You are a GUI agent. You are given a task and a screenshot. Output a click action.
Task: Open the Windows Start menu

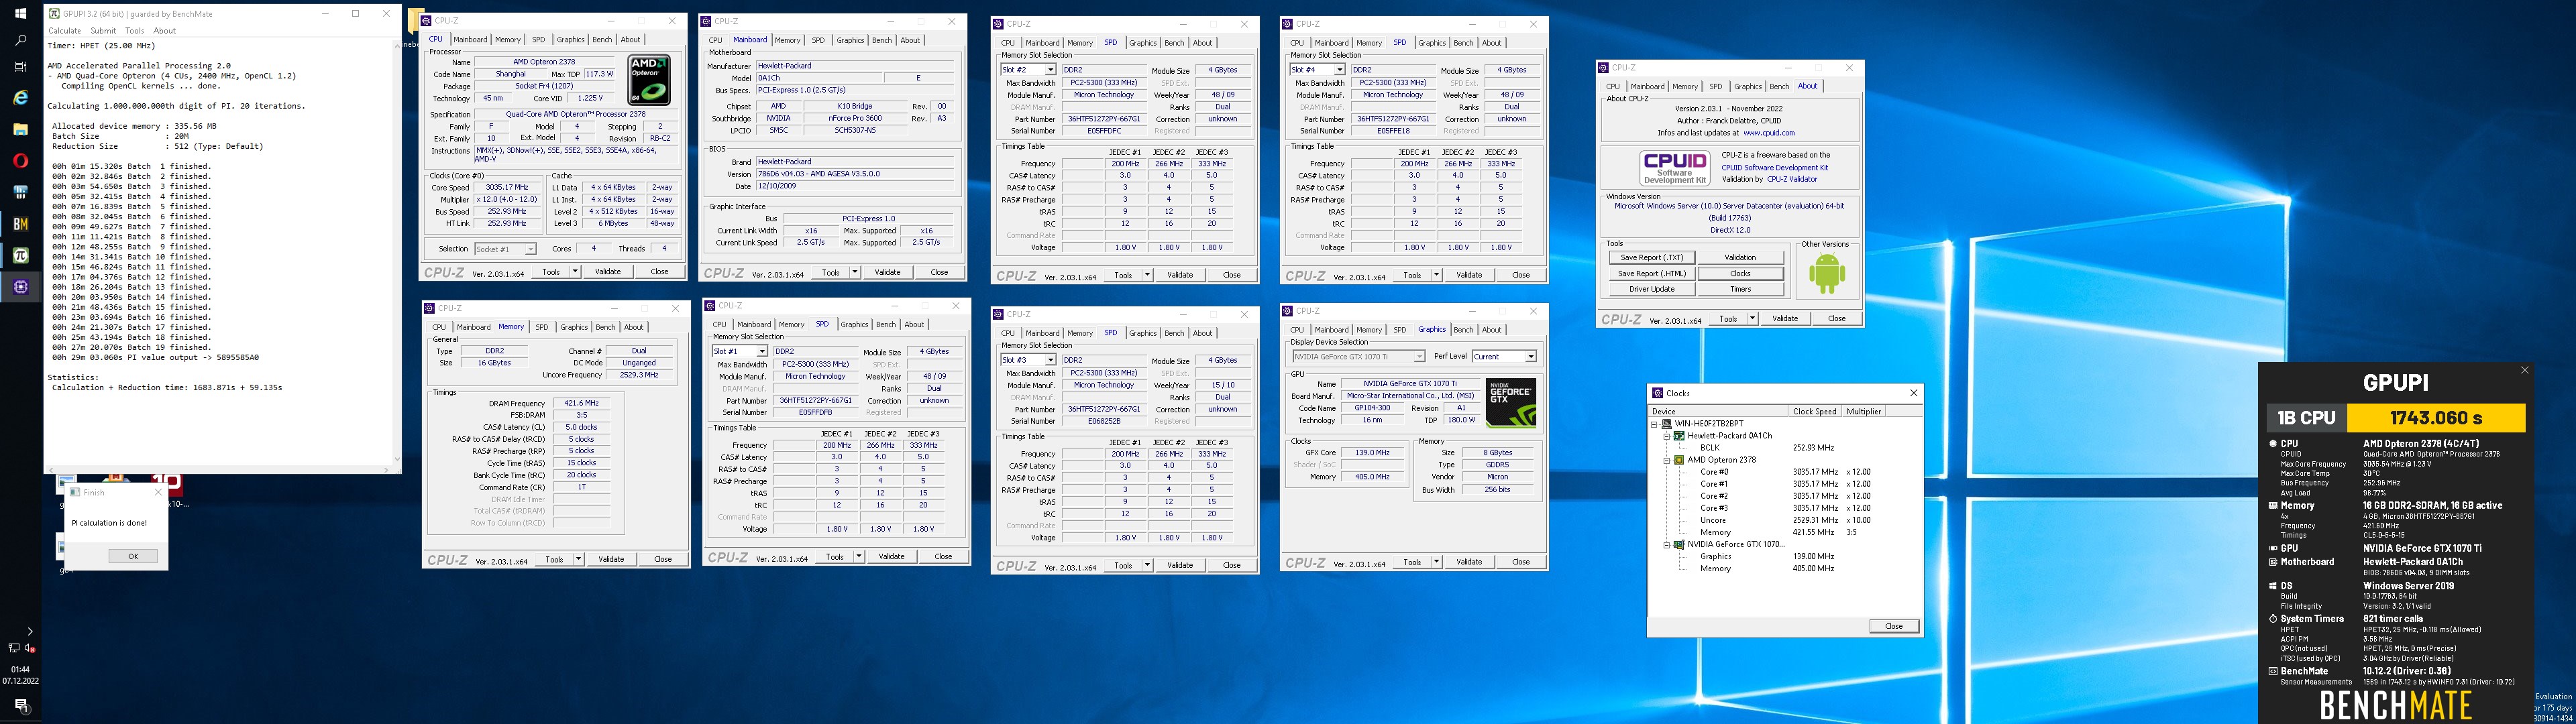tap(20, 14)
